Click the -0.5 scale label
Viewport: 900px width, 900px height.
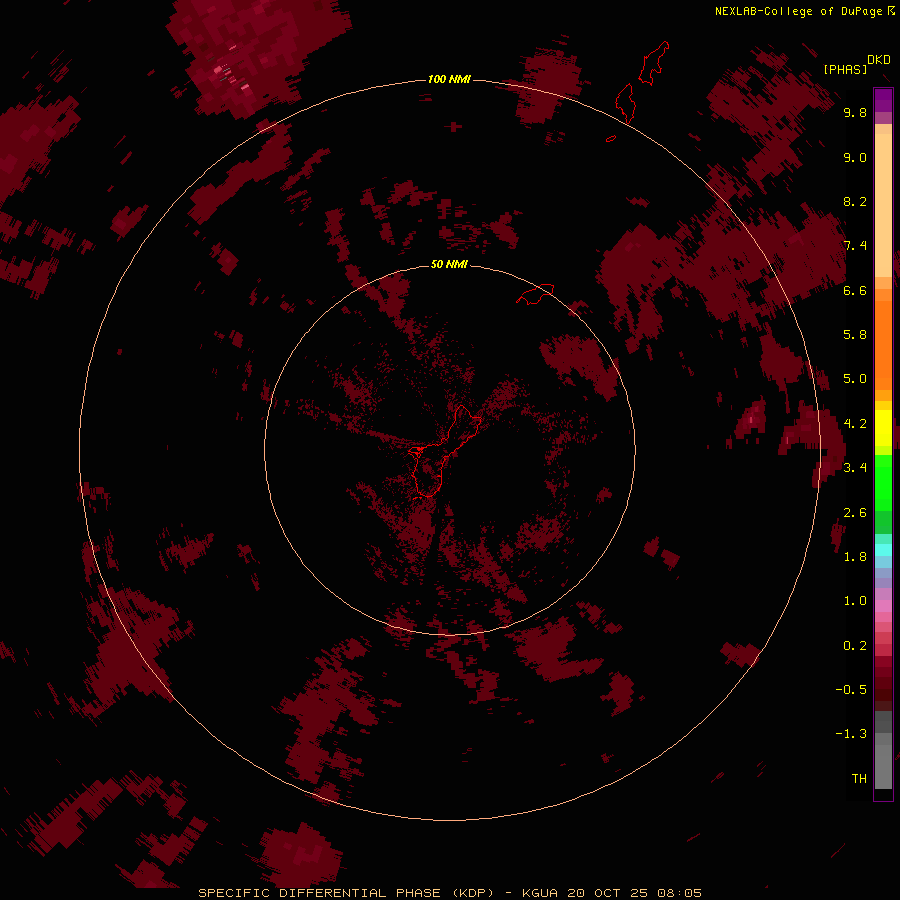[851, 689]
